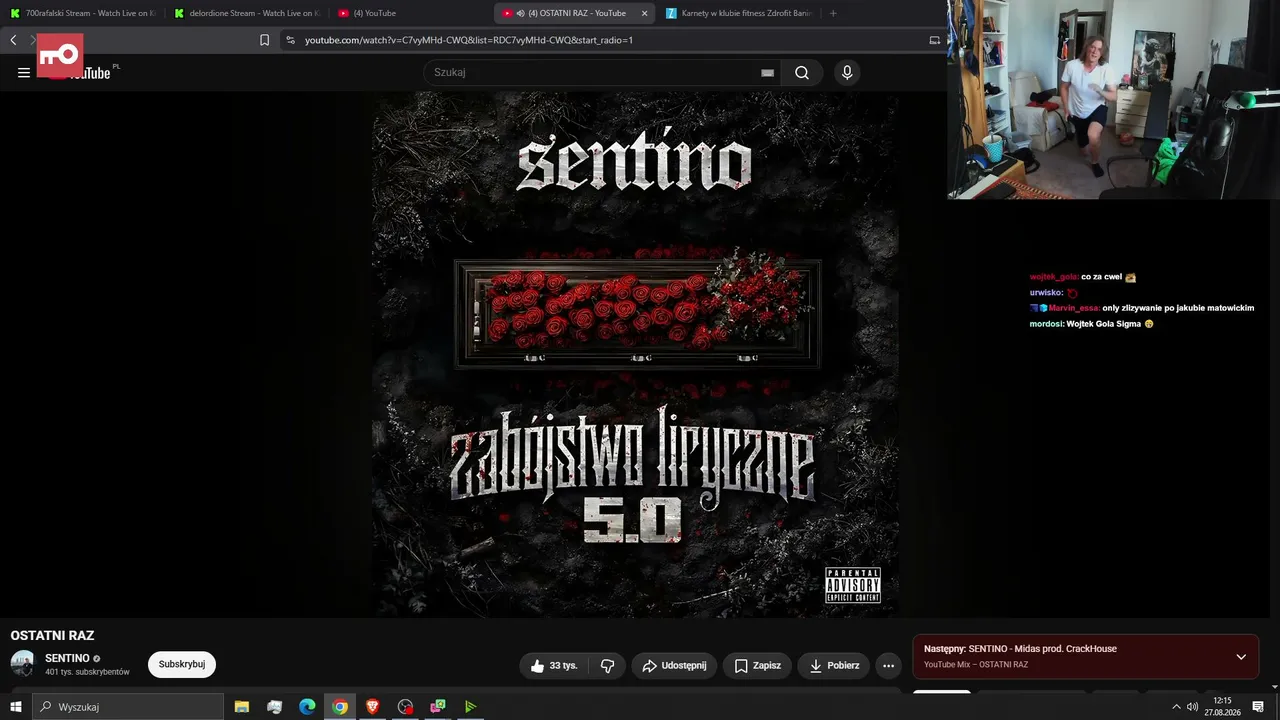Switch to the (4) YouTube tab
1280x720 pixels.
tap(410, 13)
